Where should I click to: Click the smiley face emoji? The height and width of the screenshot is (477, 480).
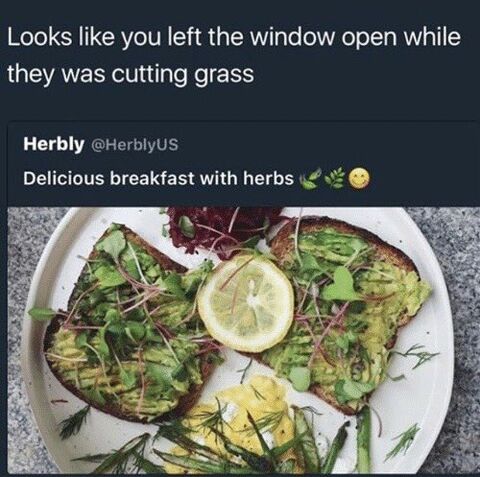[359, 179]
